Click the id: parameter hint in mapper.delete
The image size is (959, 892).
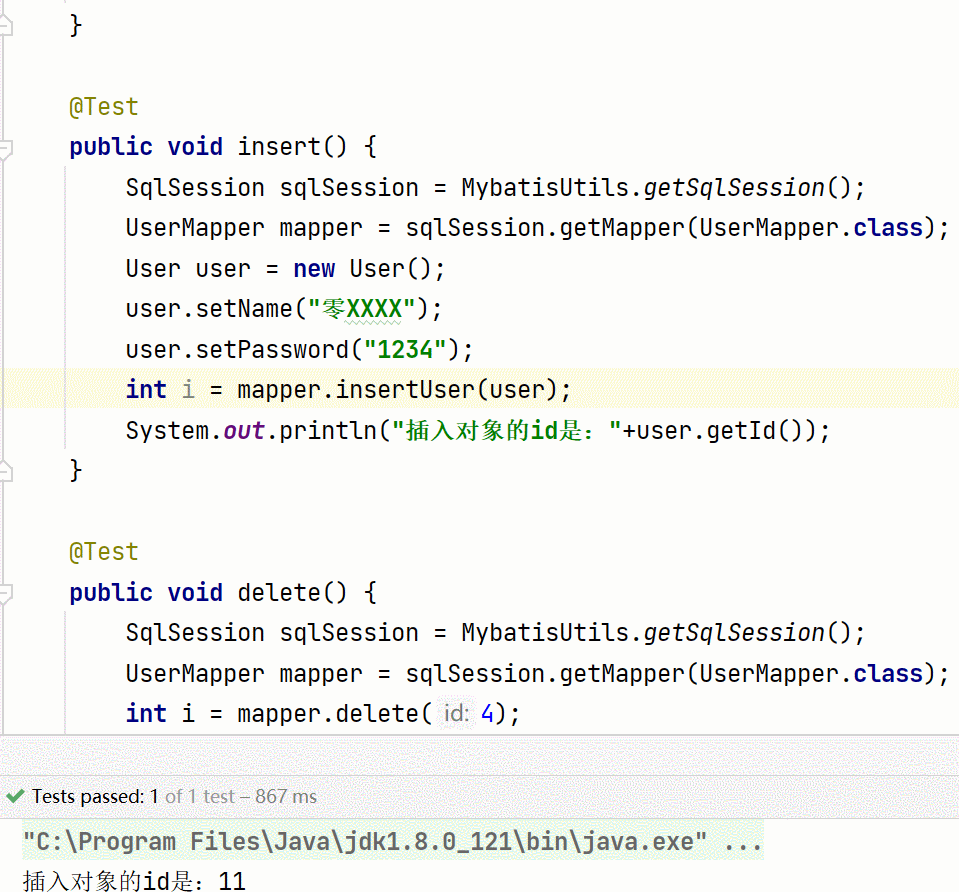456,713
